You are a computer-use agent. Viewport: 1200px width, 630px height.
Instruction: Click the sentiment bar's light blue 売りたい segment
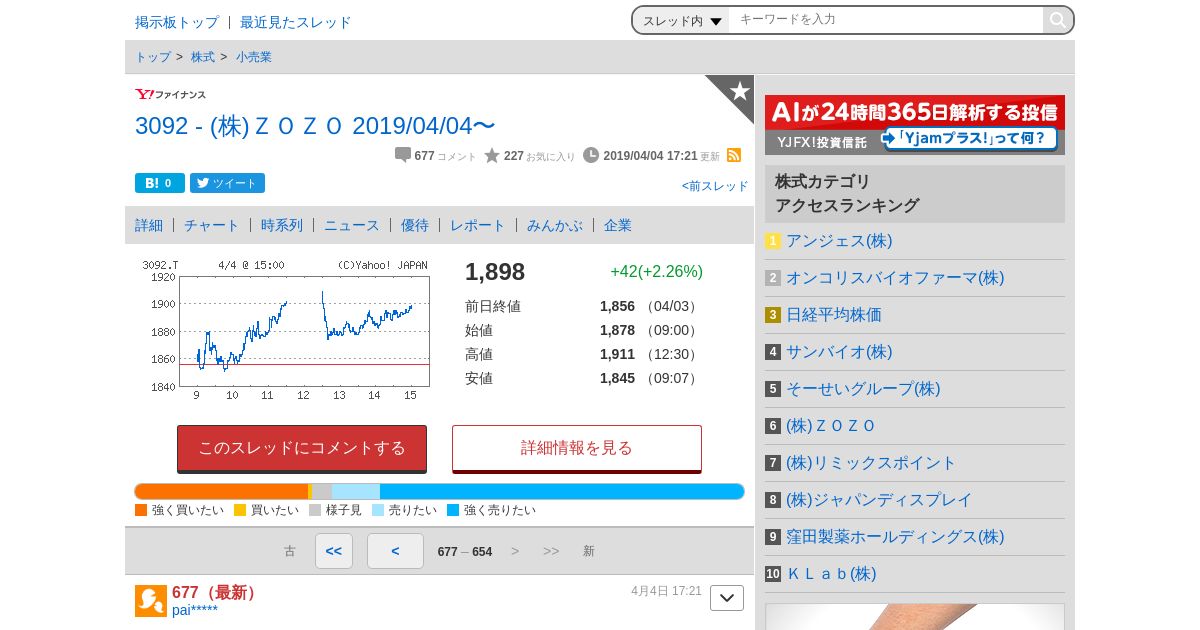tap(356, 491)
